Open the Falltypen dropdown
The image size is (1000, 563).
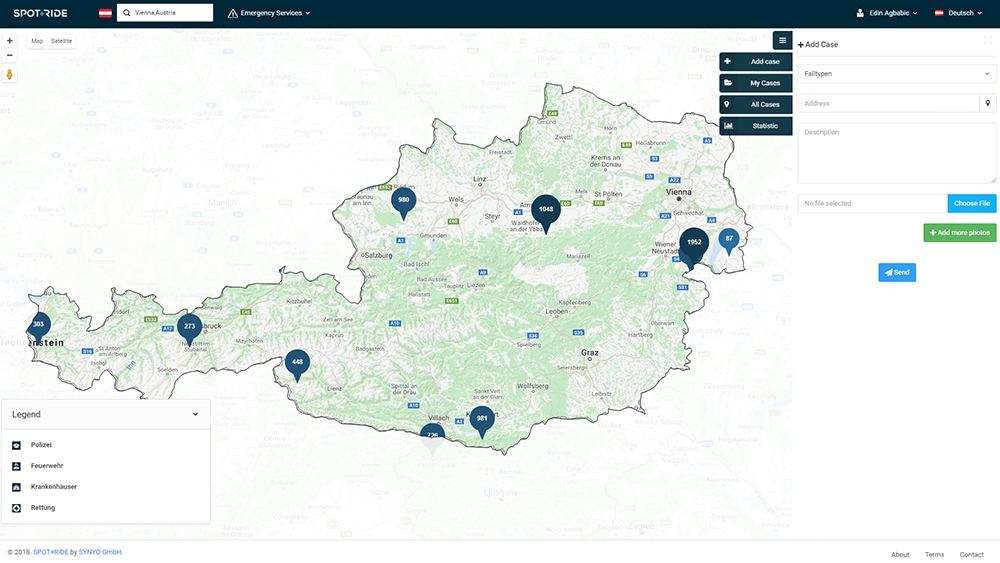pos(897,74)
